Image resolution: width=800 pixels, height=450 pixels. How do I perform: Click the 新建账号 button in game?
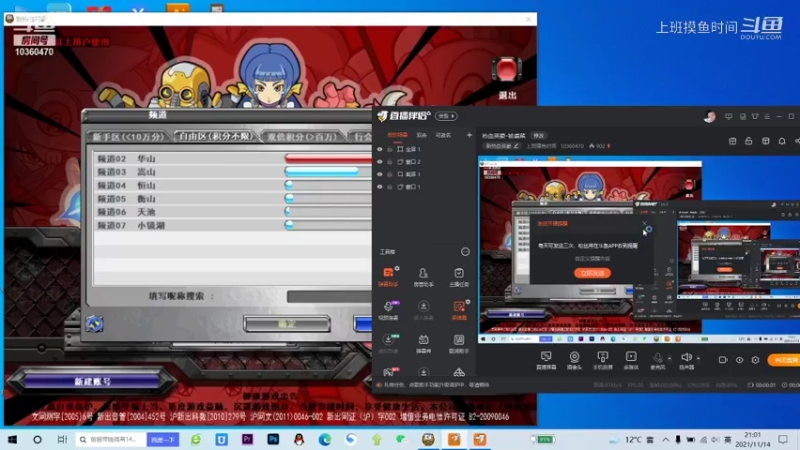coord(92,382)
